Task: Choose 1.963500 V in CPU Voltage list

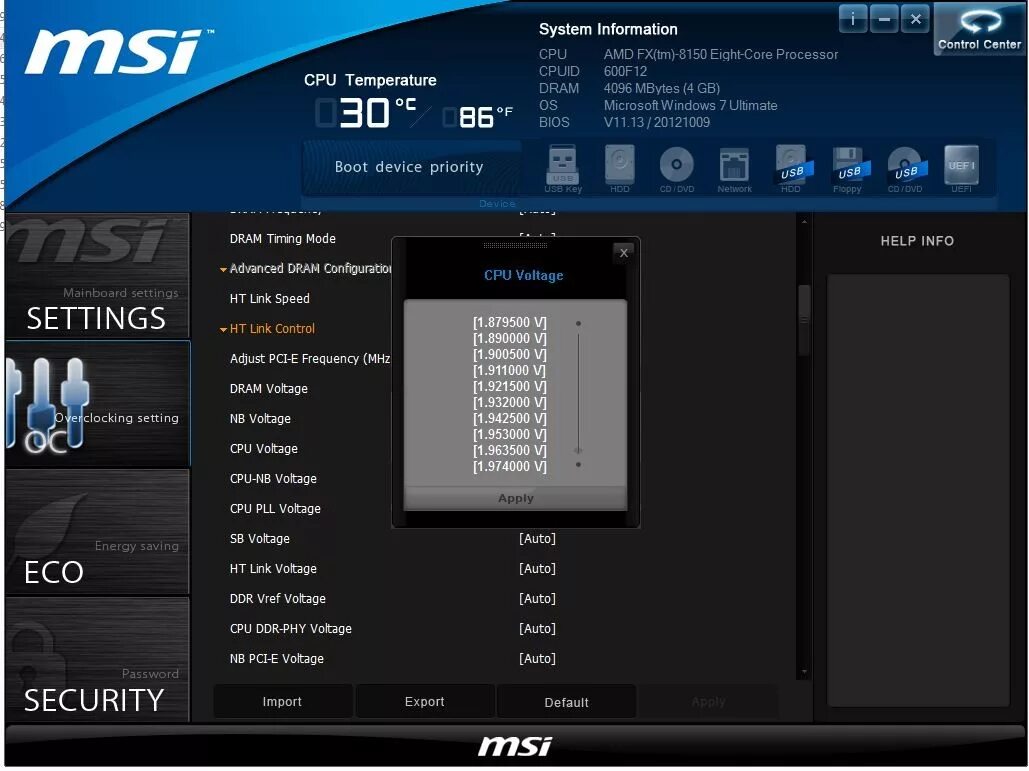Action: [510, 450]
